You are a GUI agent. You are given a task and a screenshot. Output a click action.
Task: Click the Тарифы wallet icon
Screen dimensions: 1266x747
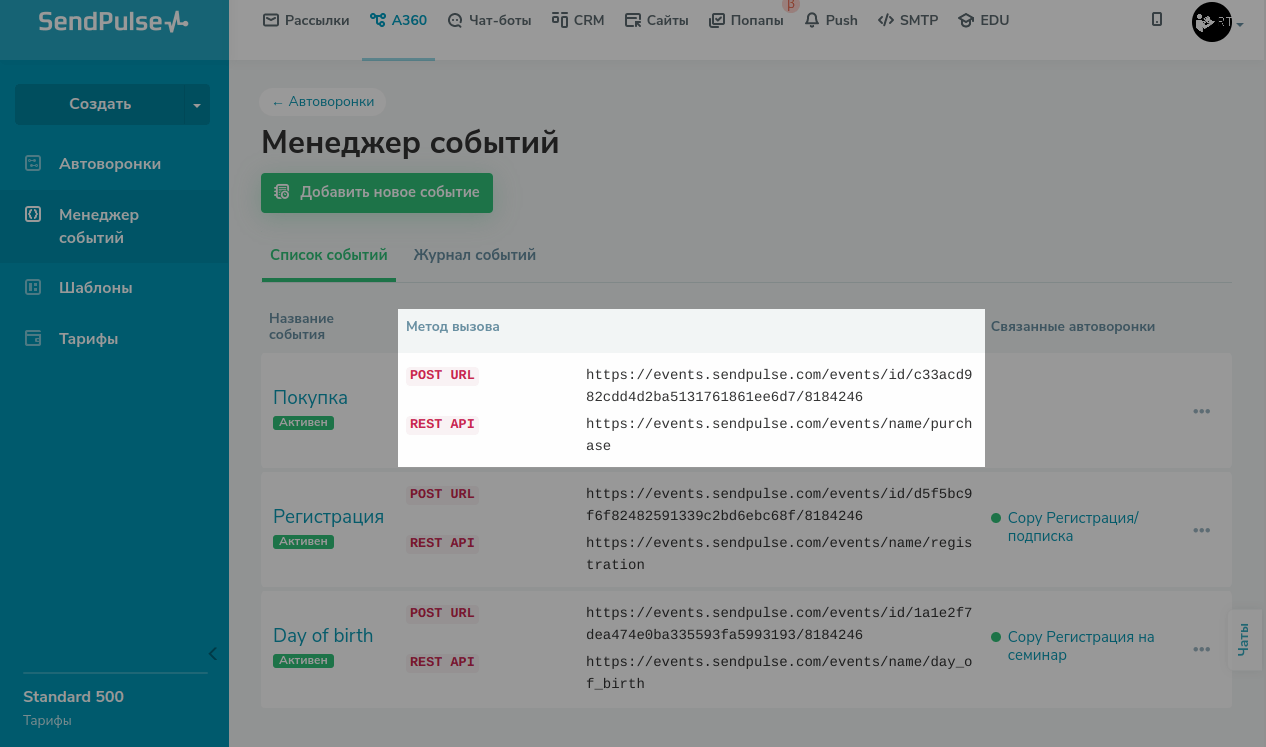[33, 338]
